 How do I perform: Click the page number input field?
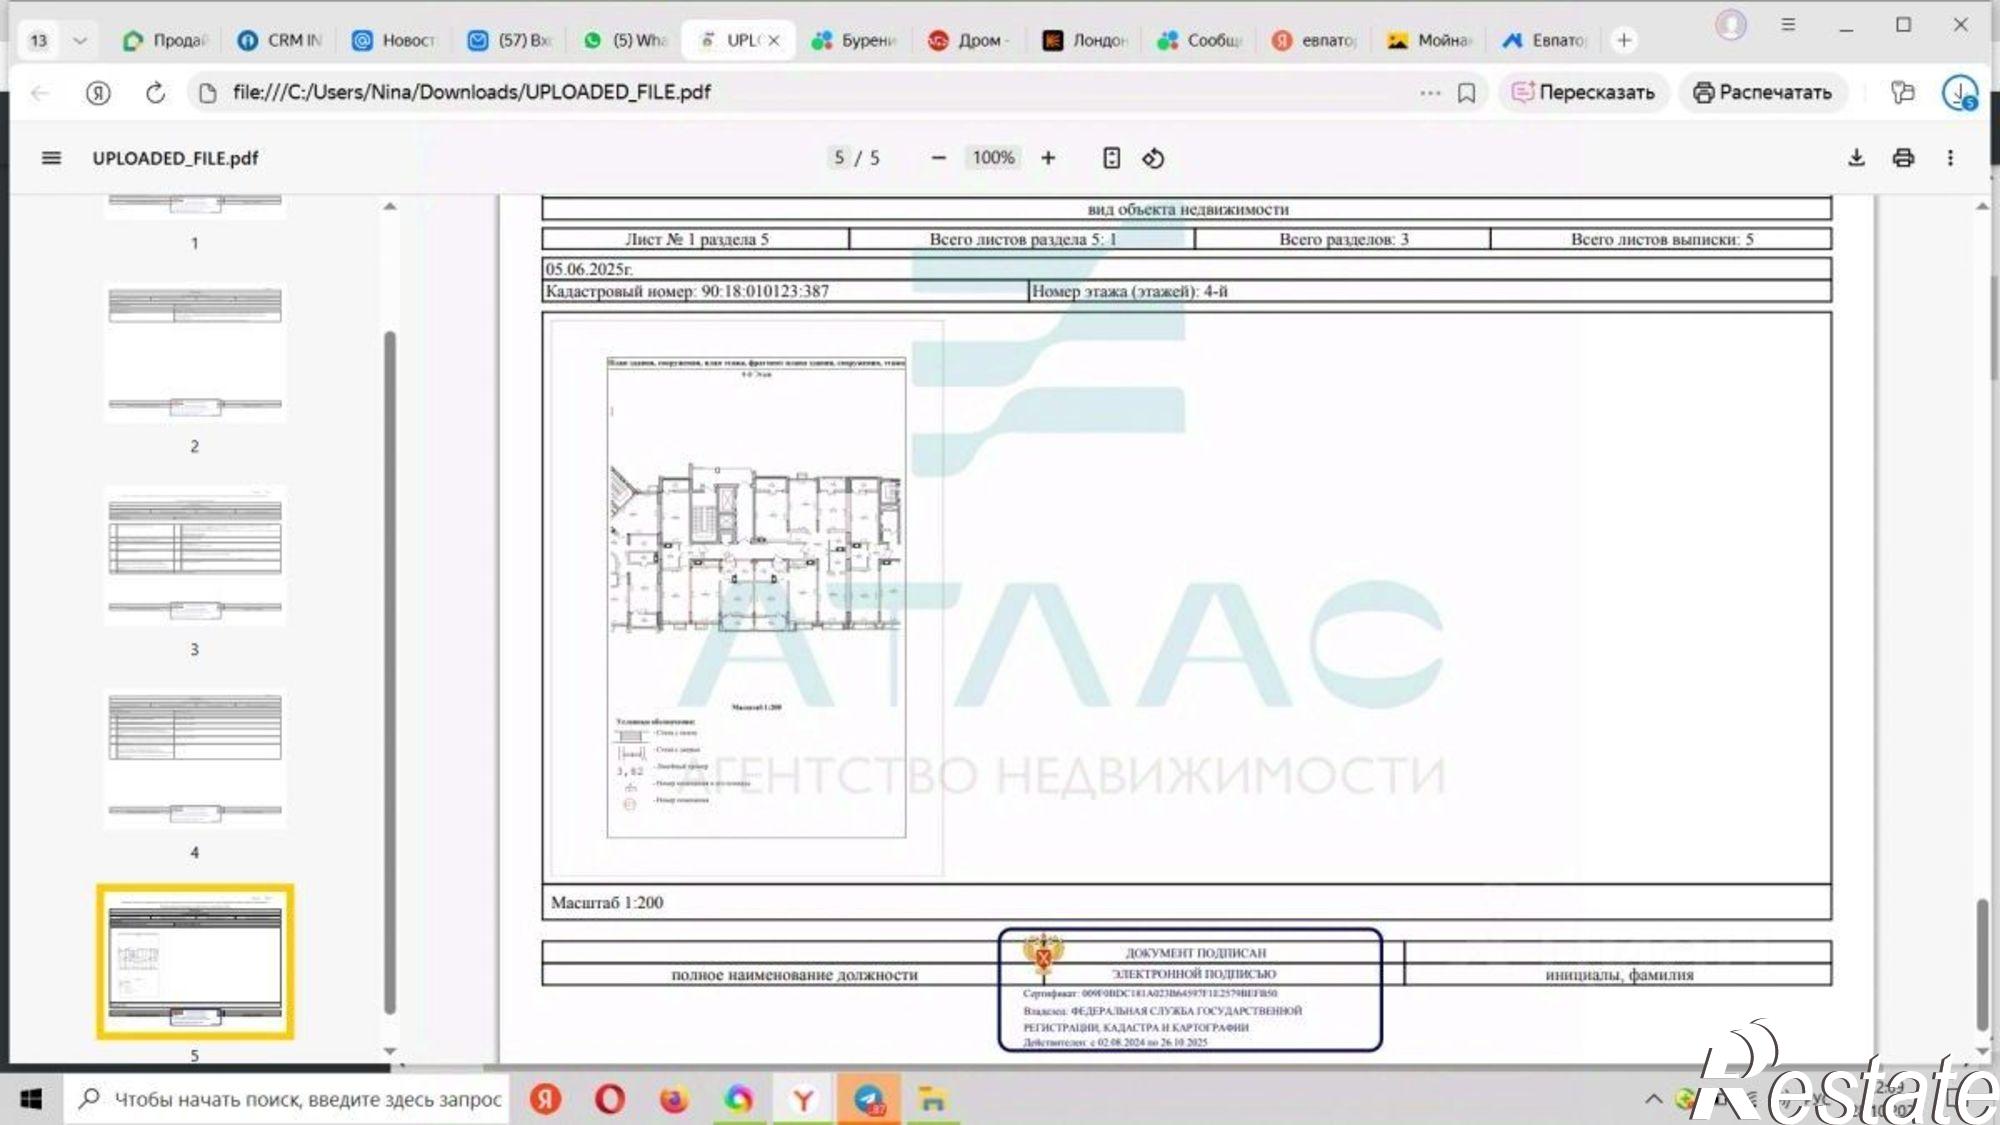click(x=839, y=158)
